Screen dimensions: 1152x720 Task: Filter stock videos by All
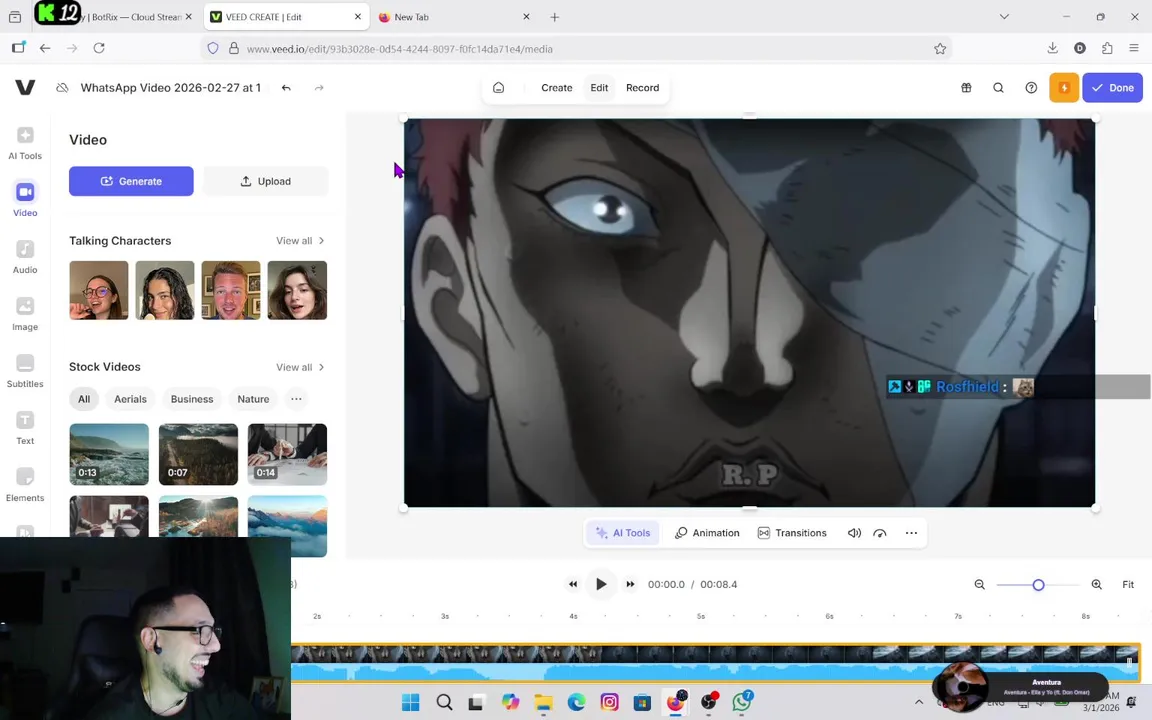84,399
